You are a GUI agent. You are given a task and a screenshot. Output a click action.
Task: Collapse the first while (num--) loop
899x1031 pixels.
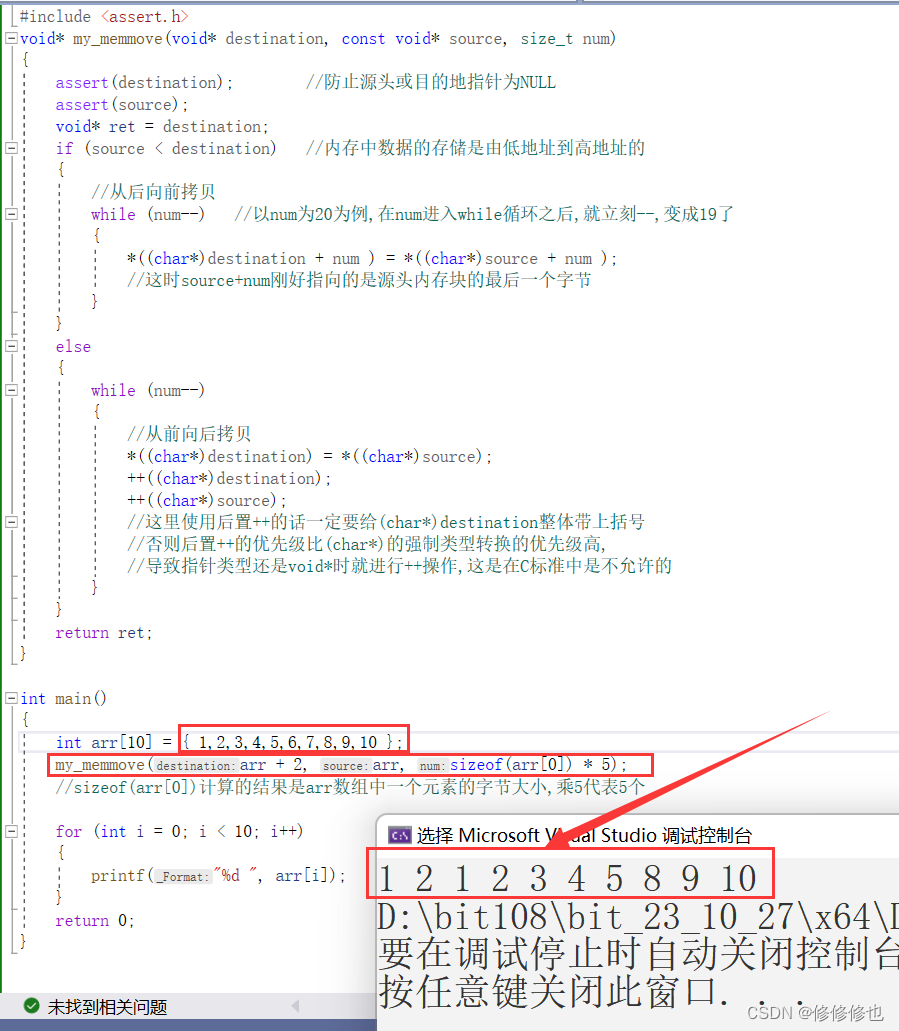(x=10, y=213)
